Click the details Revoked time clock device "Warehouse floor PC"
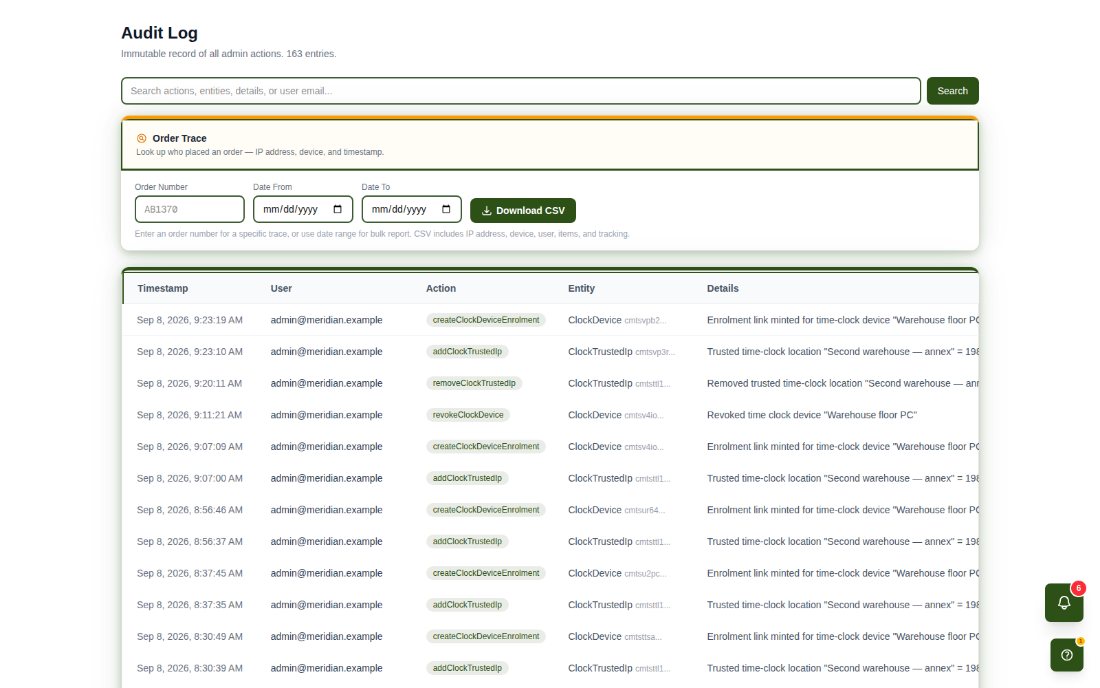 click(812, 414)
